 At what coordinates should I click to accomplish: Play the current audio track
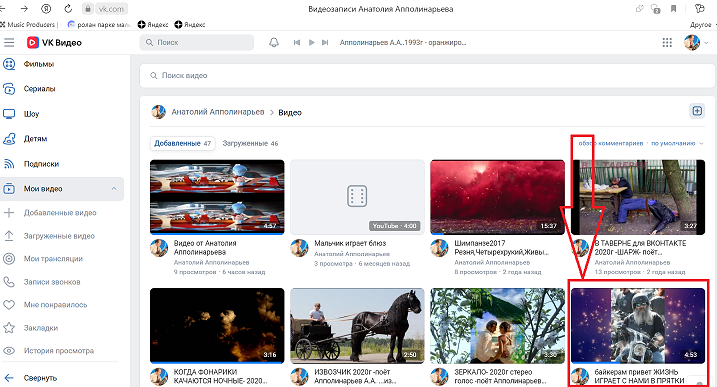tap(311, 43)
